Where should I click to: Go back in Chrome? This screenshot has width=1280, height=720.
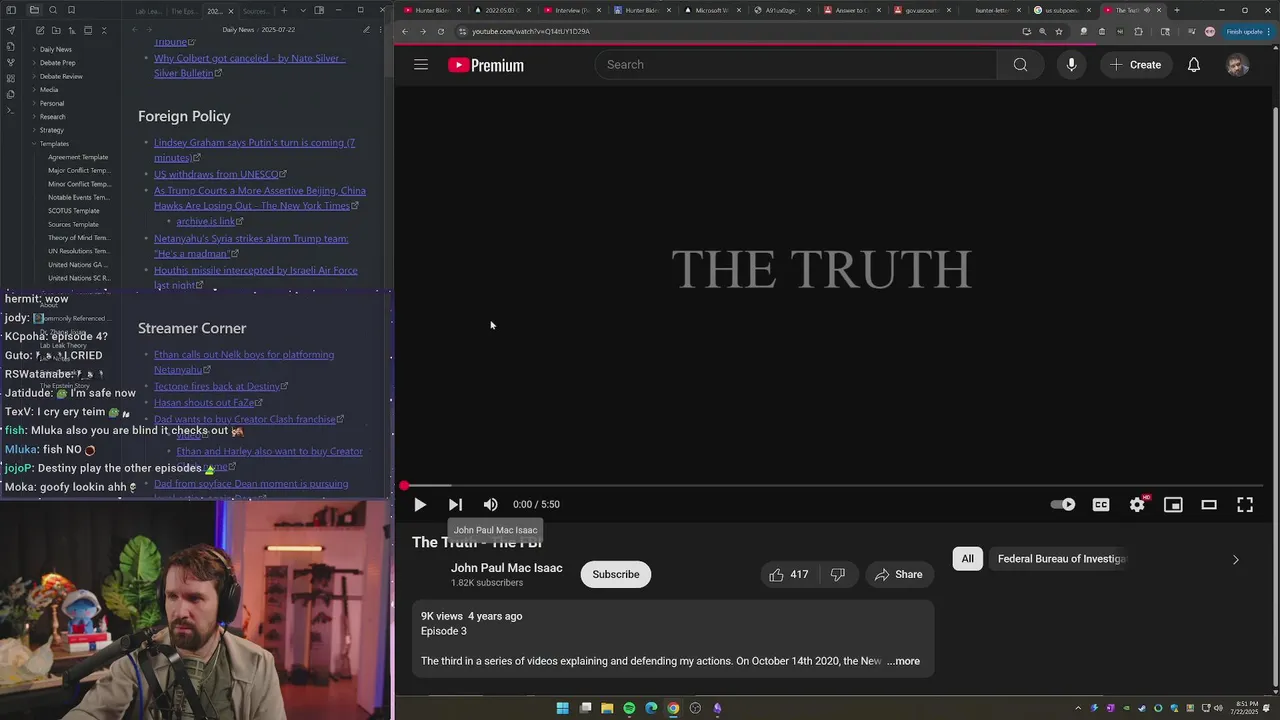point(405,31)
